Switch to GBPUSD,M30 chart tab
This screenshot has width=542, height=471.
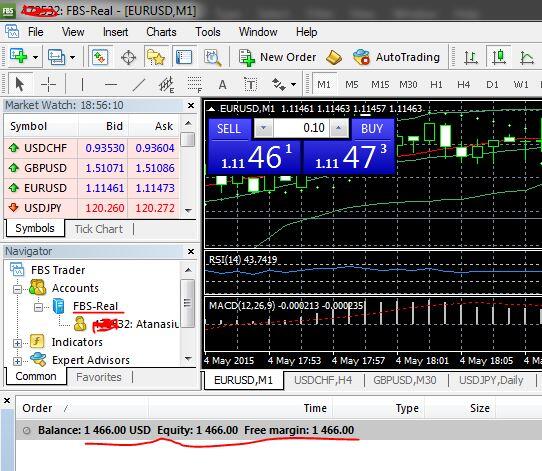(405, 380)
